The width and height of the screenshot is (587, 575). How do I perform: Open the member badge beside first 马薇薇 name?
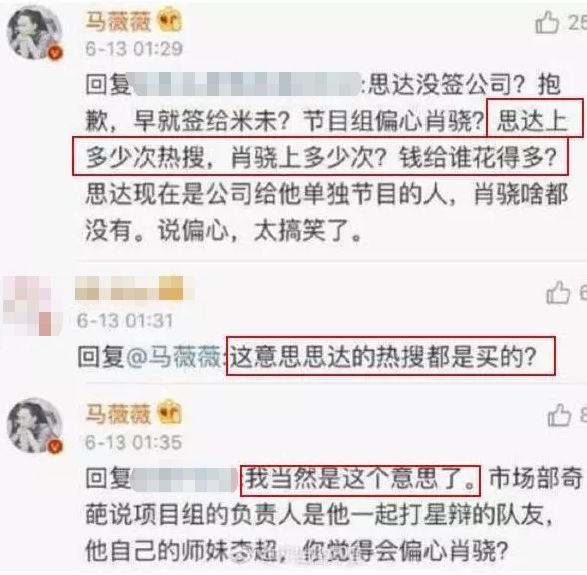click(169, 20)
